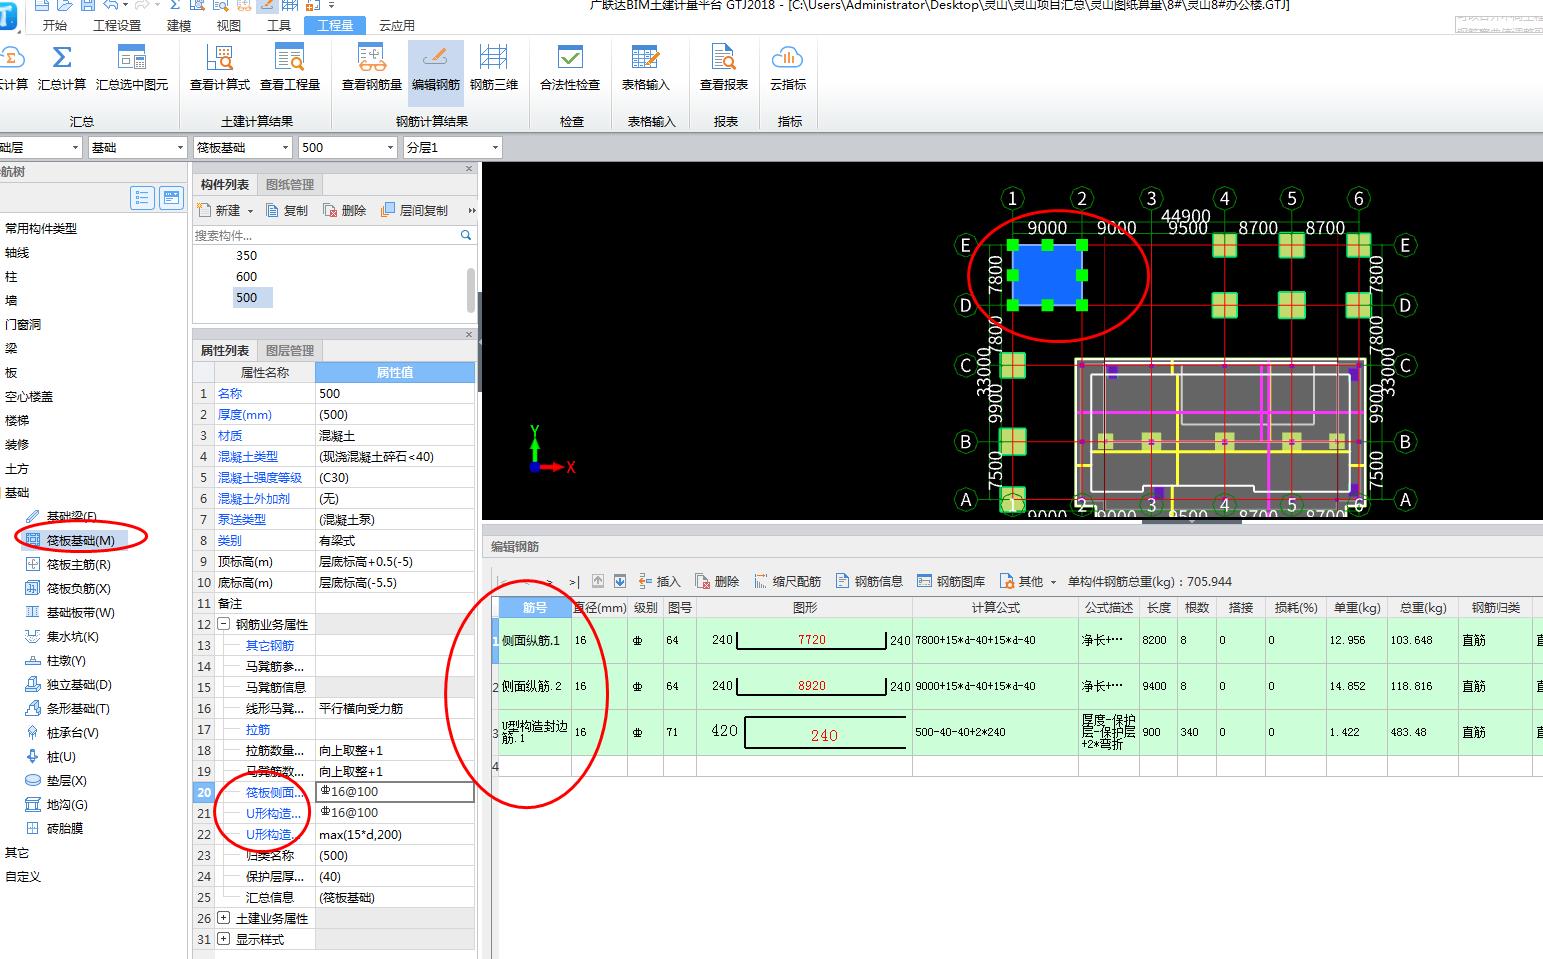
Task: Open the 500 component dropdown
Action: (348, 147)
